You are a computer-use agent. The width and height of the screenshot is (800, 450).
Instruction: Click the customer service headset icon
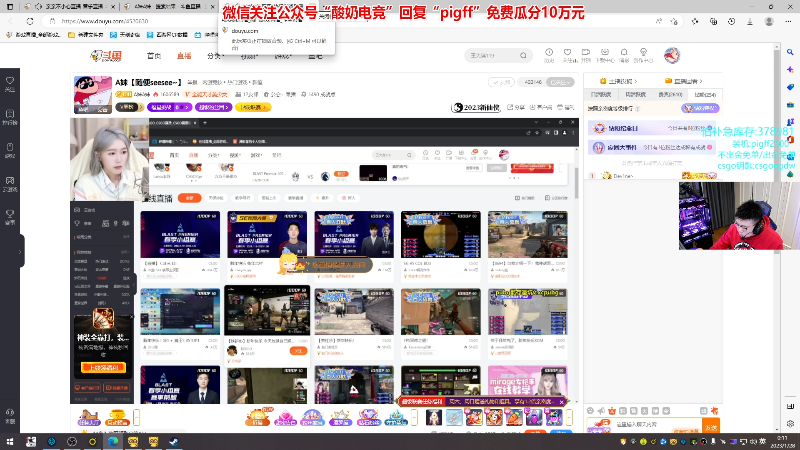10,416
